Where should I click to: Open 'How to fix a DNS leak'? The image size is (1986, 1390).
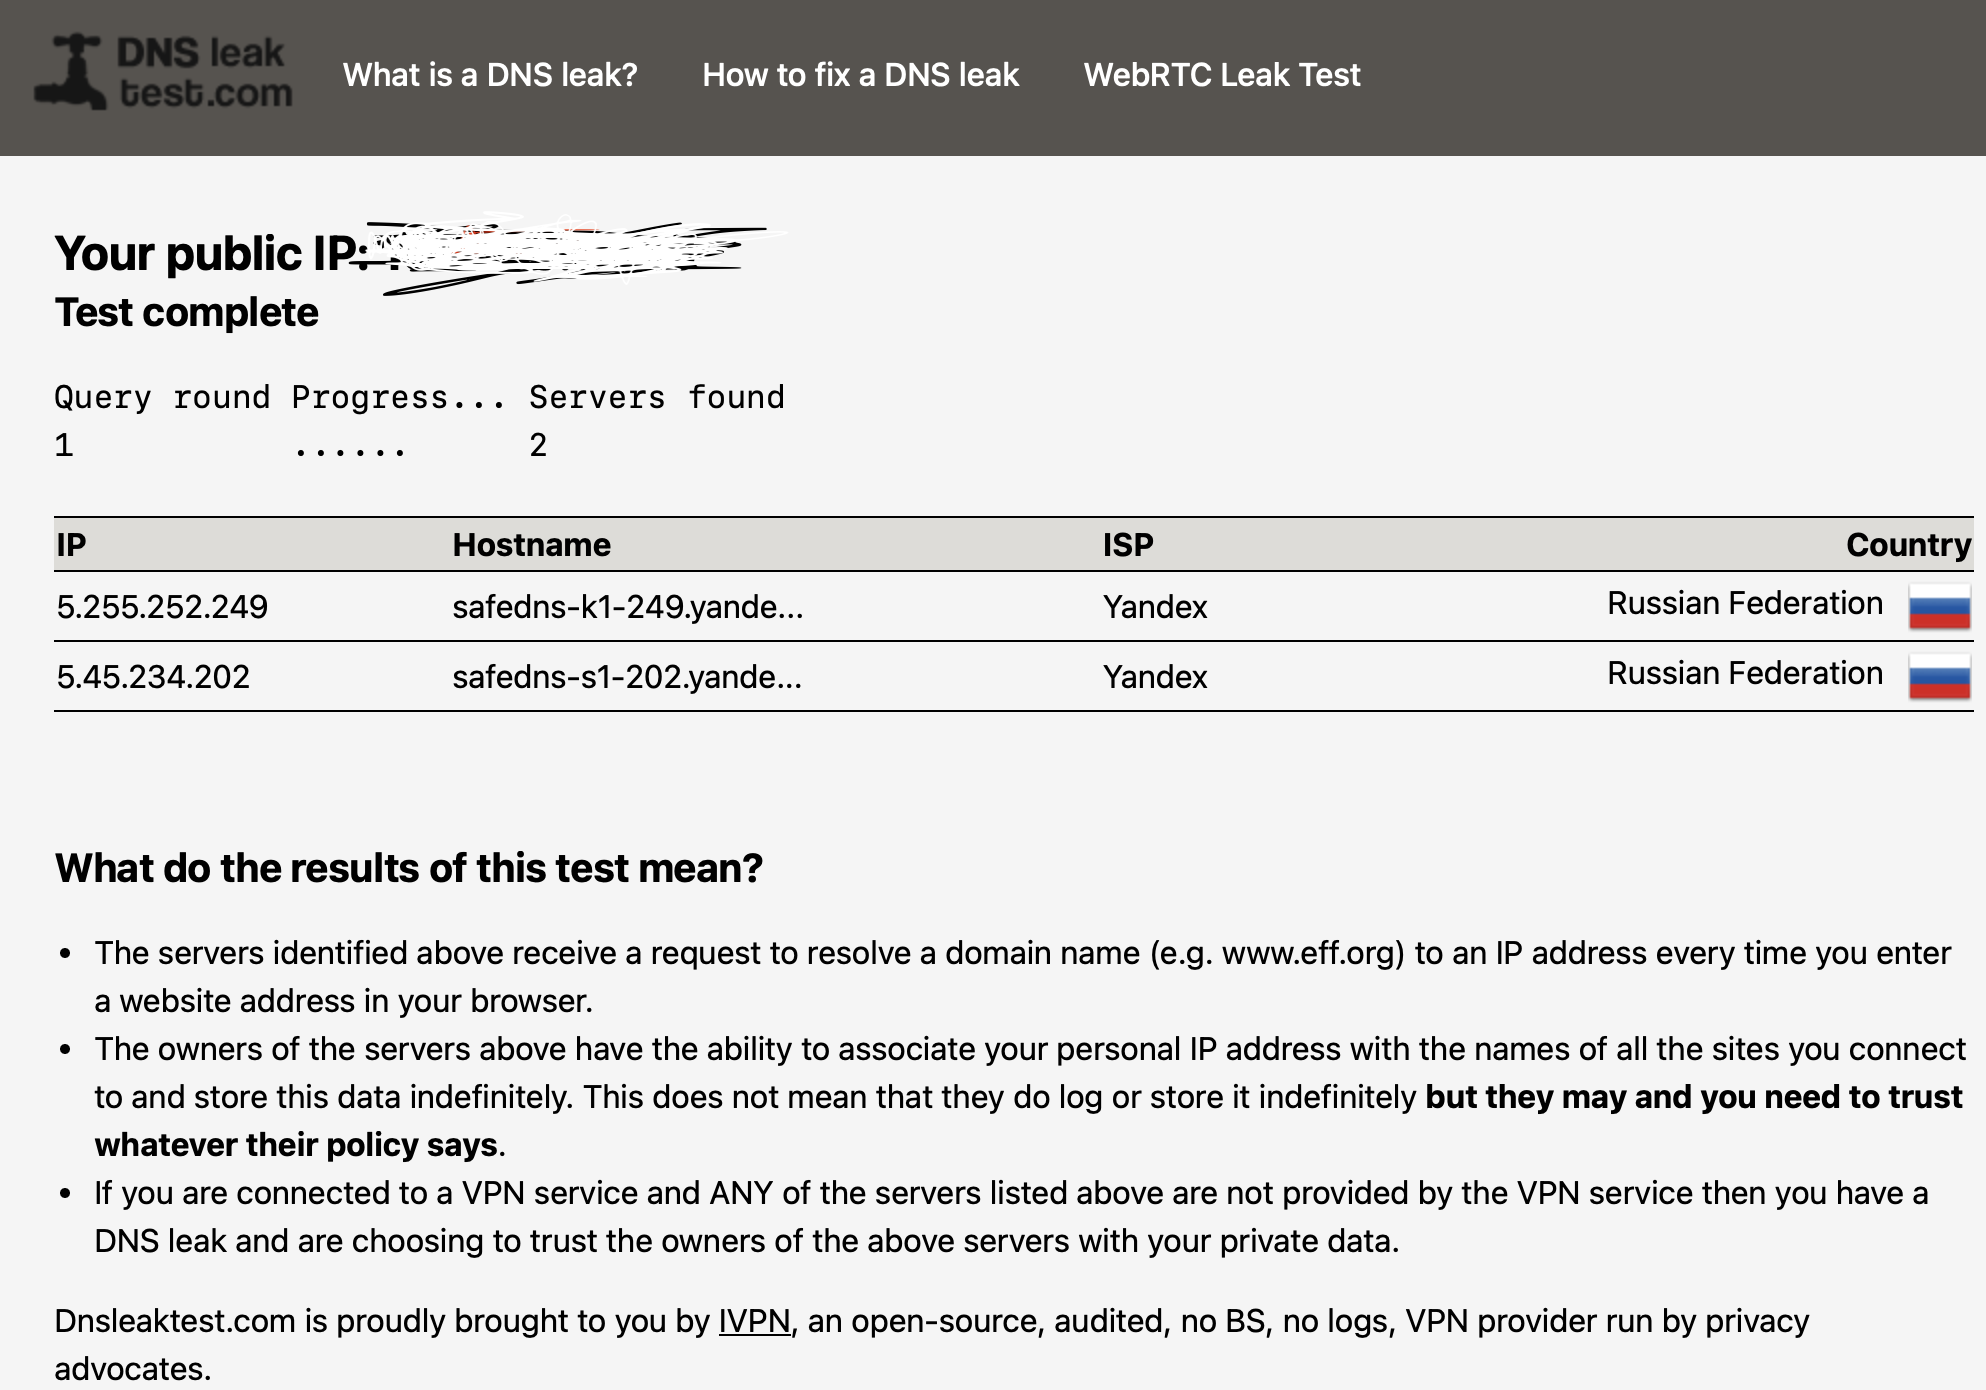point(860,75)
